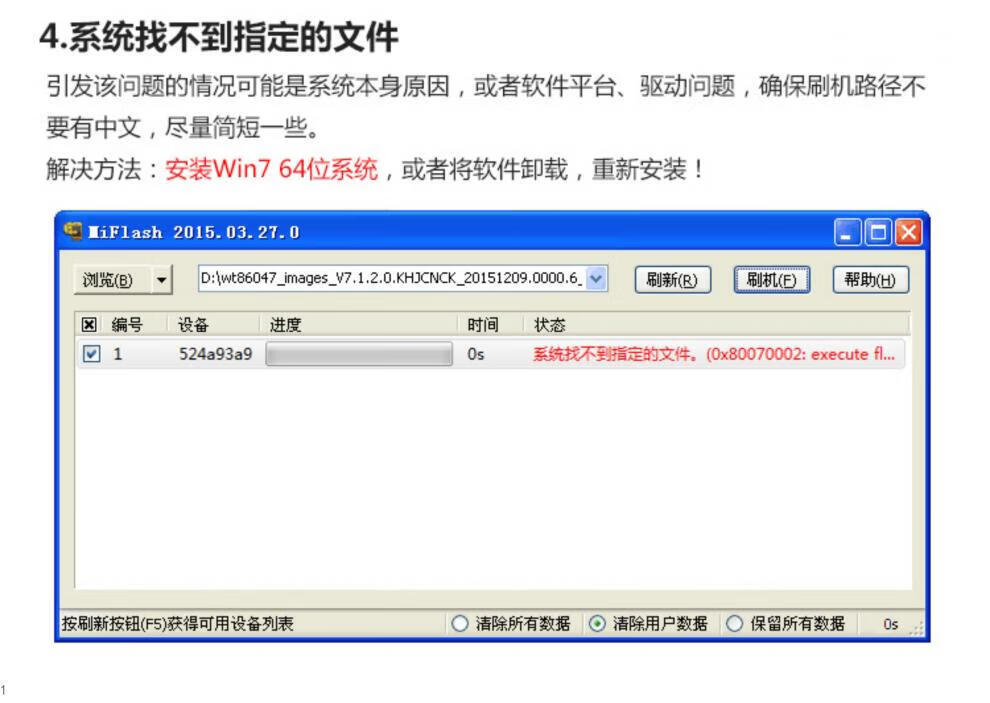Maximize the MiFlash window
Image resolution: width=990 pixels, height=703 pixels.
pos(877,233)
